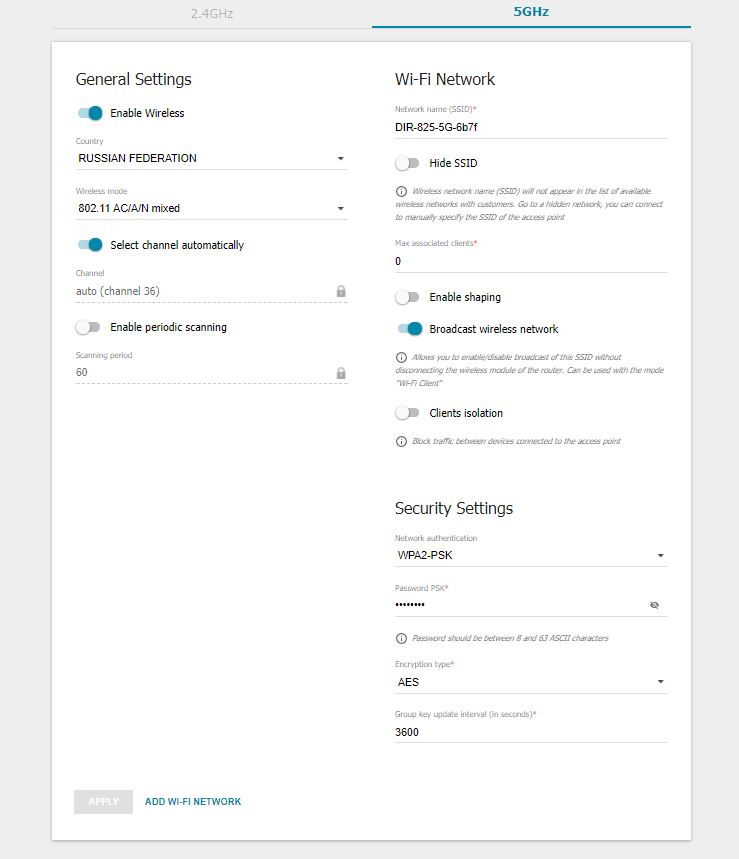Disable Select channel automatically

pyautogui.click(x=90, y=245)
